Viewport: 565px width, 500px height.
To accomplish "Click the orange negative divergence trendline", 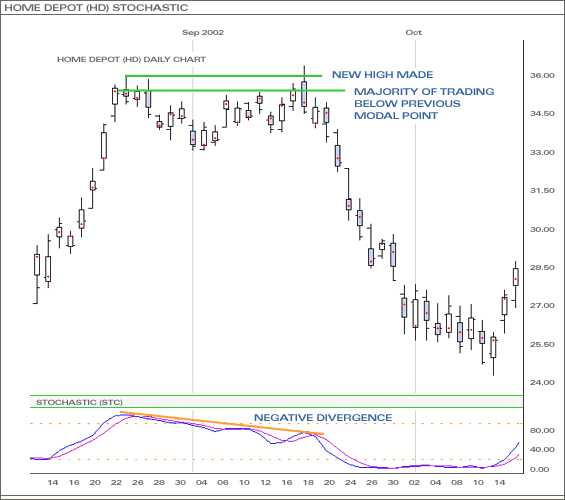I will point(222,423).
